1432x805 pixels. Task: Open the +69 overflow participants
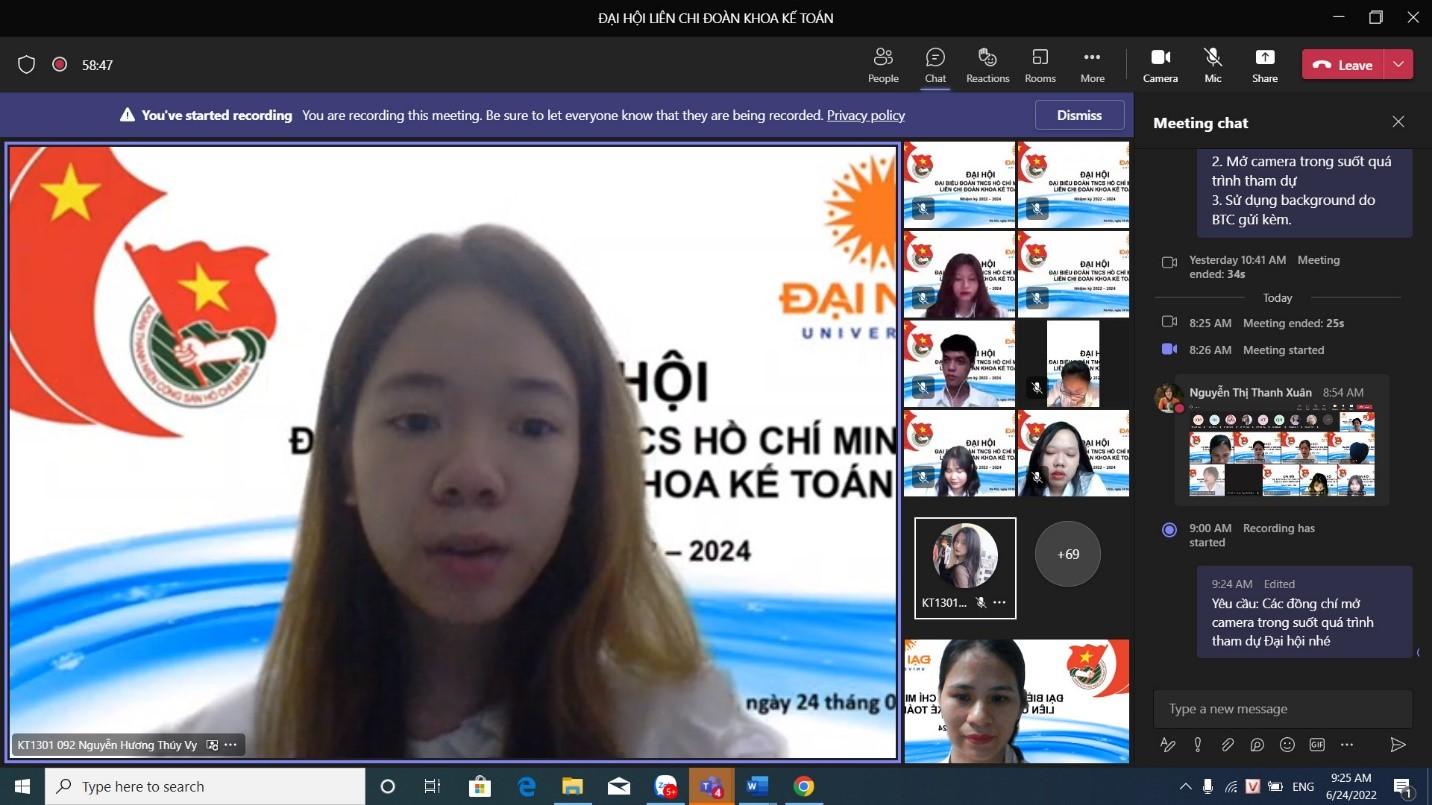pos(1068,554)
